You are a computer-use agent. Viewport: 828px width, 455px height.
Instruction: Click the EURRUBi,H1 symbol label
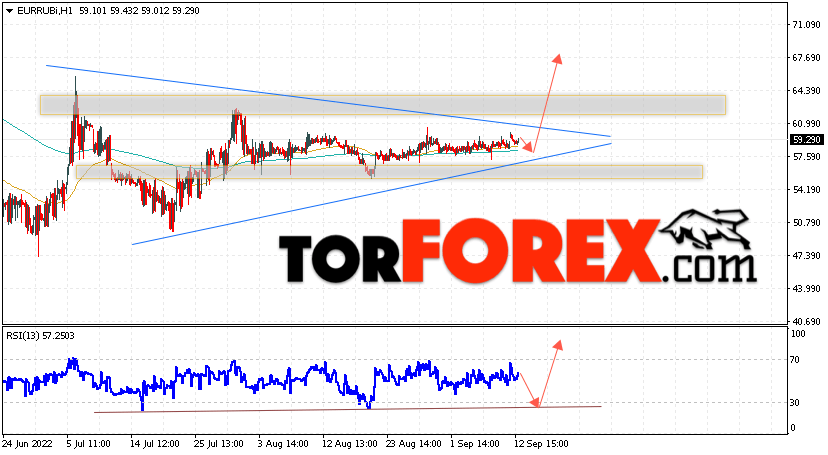45,11
